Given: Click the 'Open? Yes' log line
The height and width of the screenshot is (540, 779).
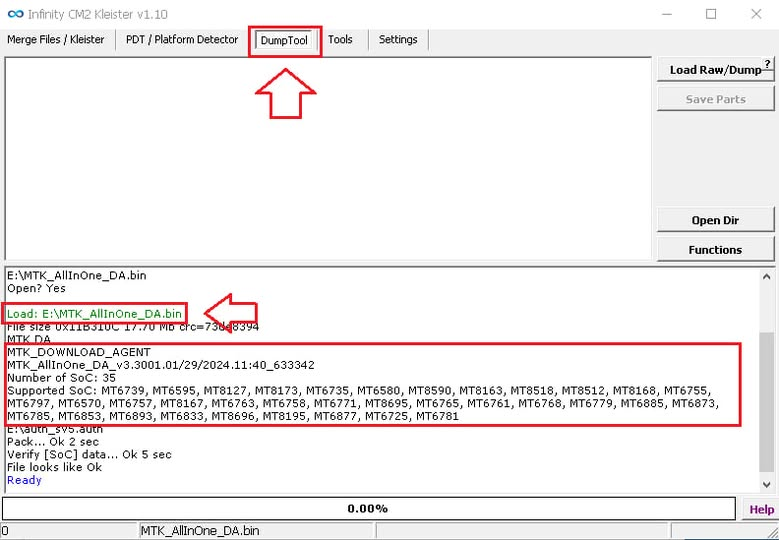Looking at the screenshot, I should coord(36,288).
